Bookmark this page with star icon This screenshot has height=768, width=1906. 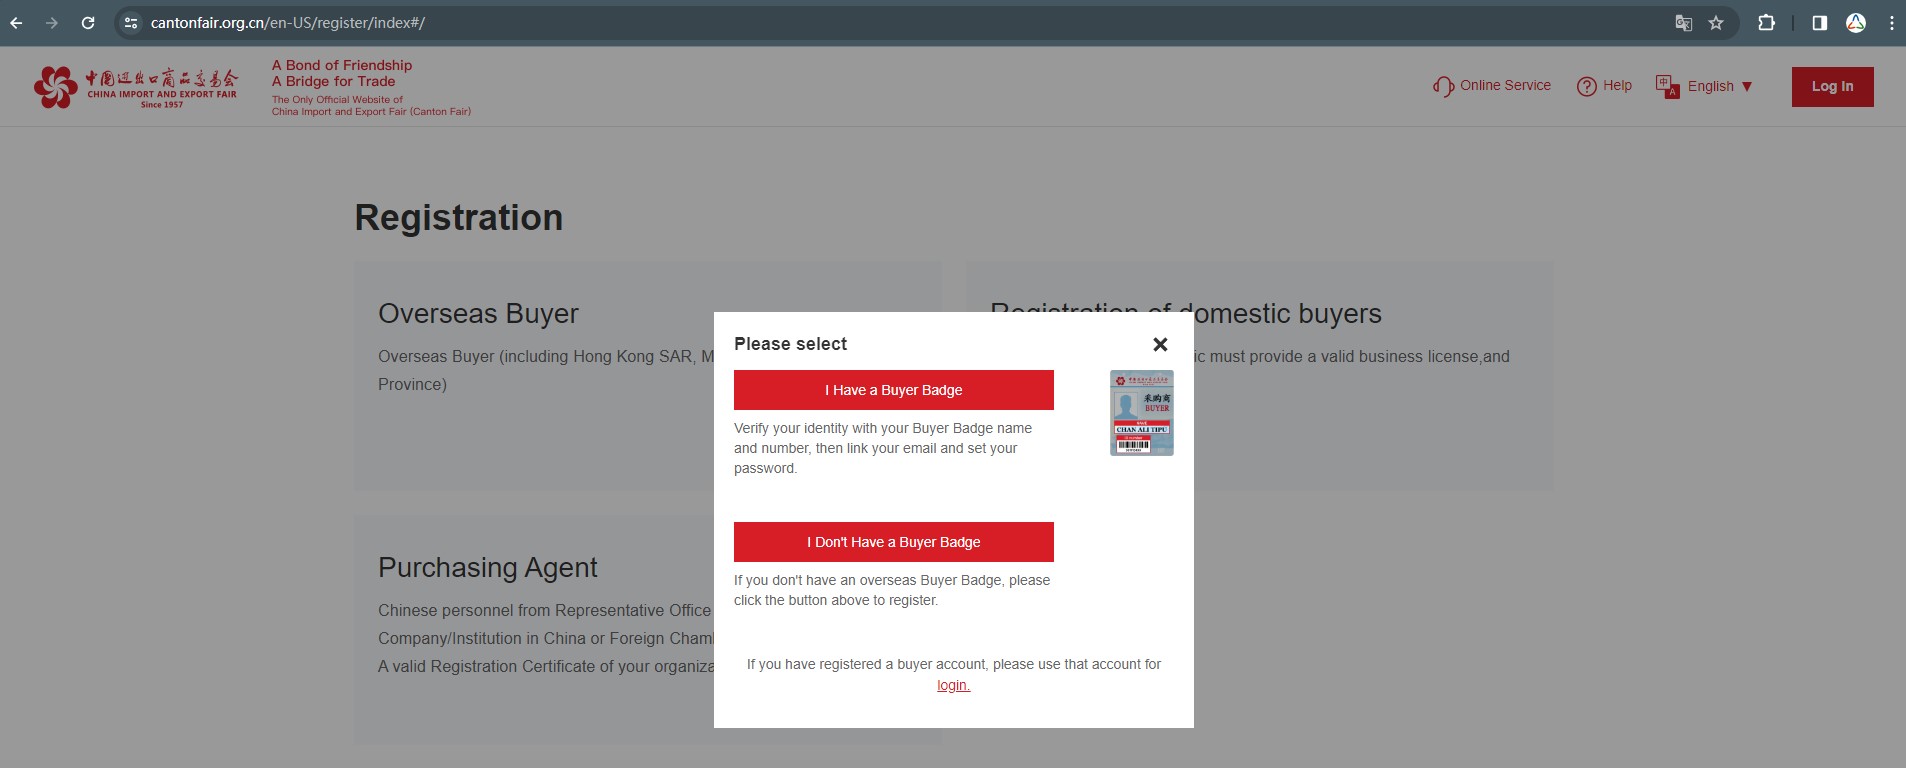pos(1716,23)
